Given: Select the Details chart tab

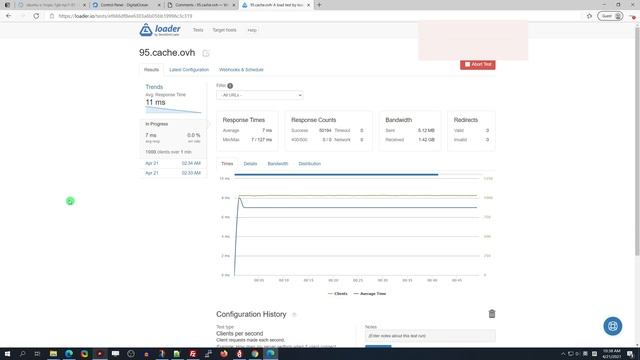Looking at the screenshot, I should click(x=250, y=164).
